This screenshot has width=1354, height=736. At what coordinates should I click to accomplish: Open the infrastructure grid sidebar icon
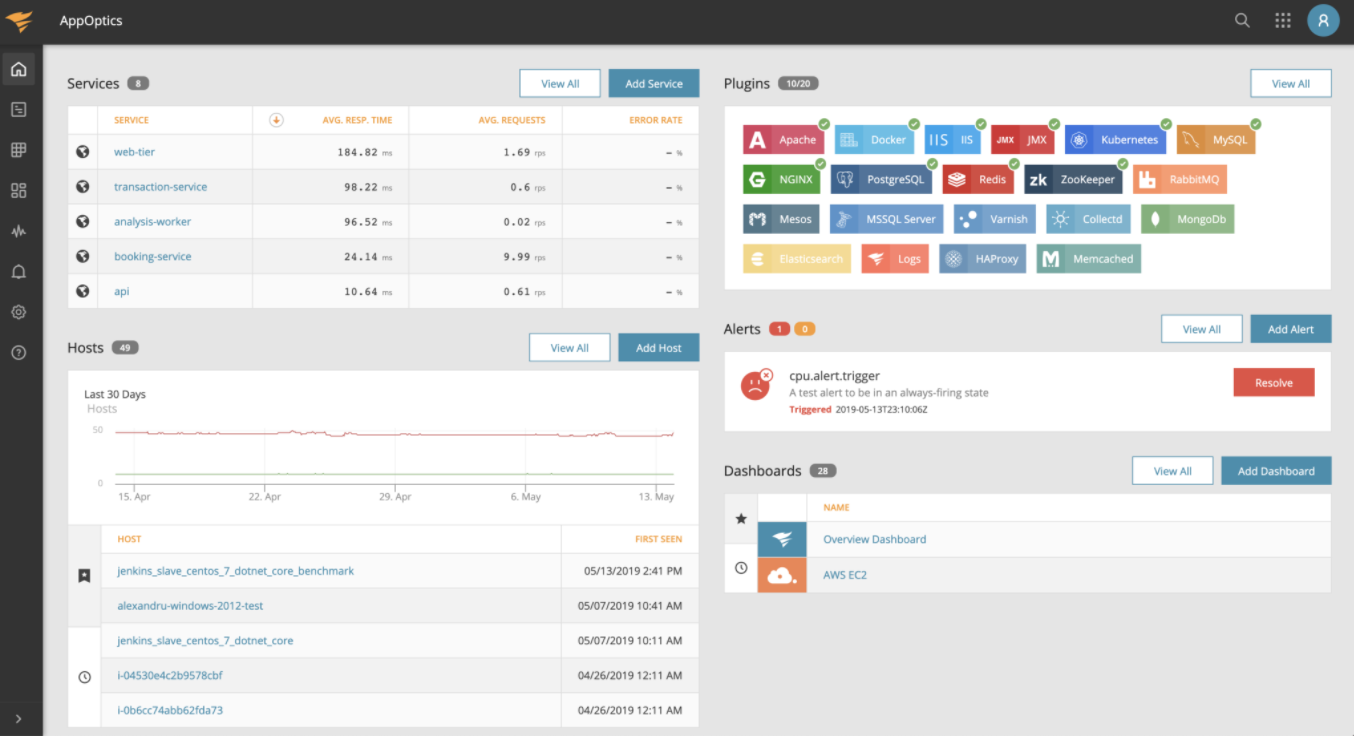click(x=18, y=150)
